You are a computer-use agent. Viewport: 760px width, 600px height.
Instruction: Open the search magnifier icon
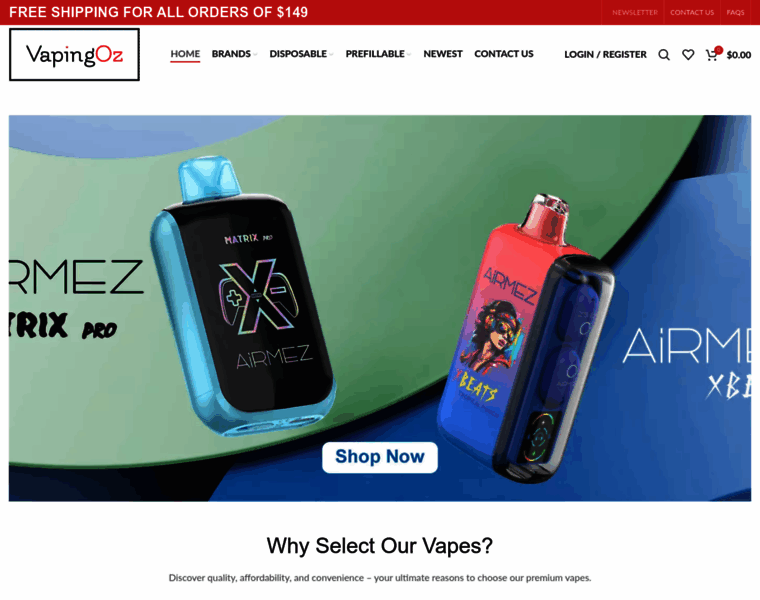point(664,55)
